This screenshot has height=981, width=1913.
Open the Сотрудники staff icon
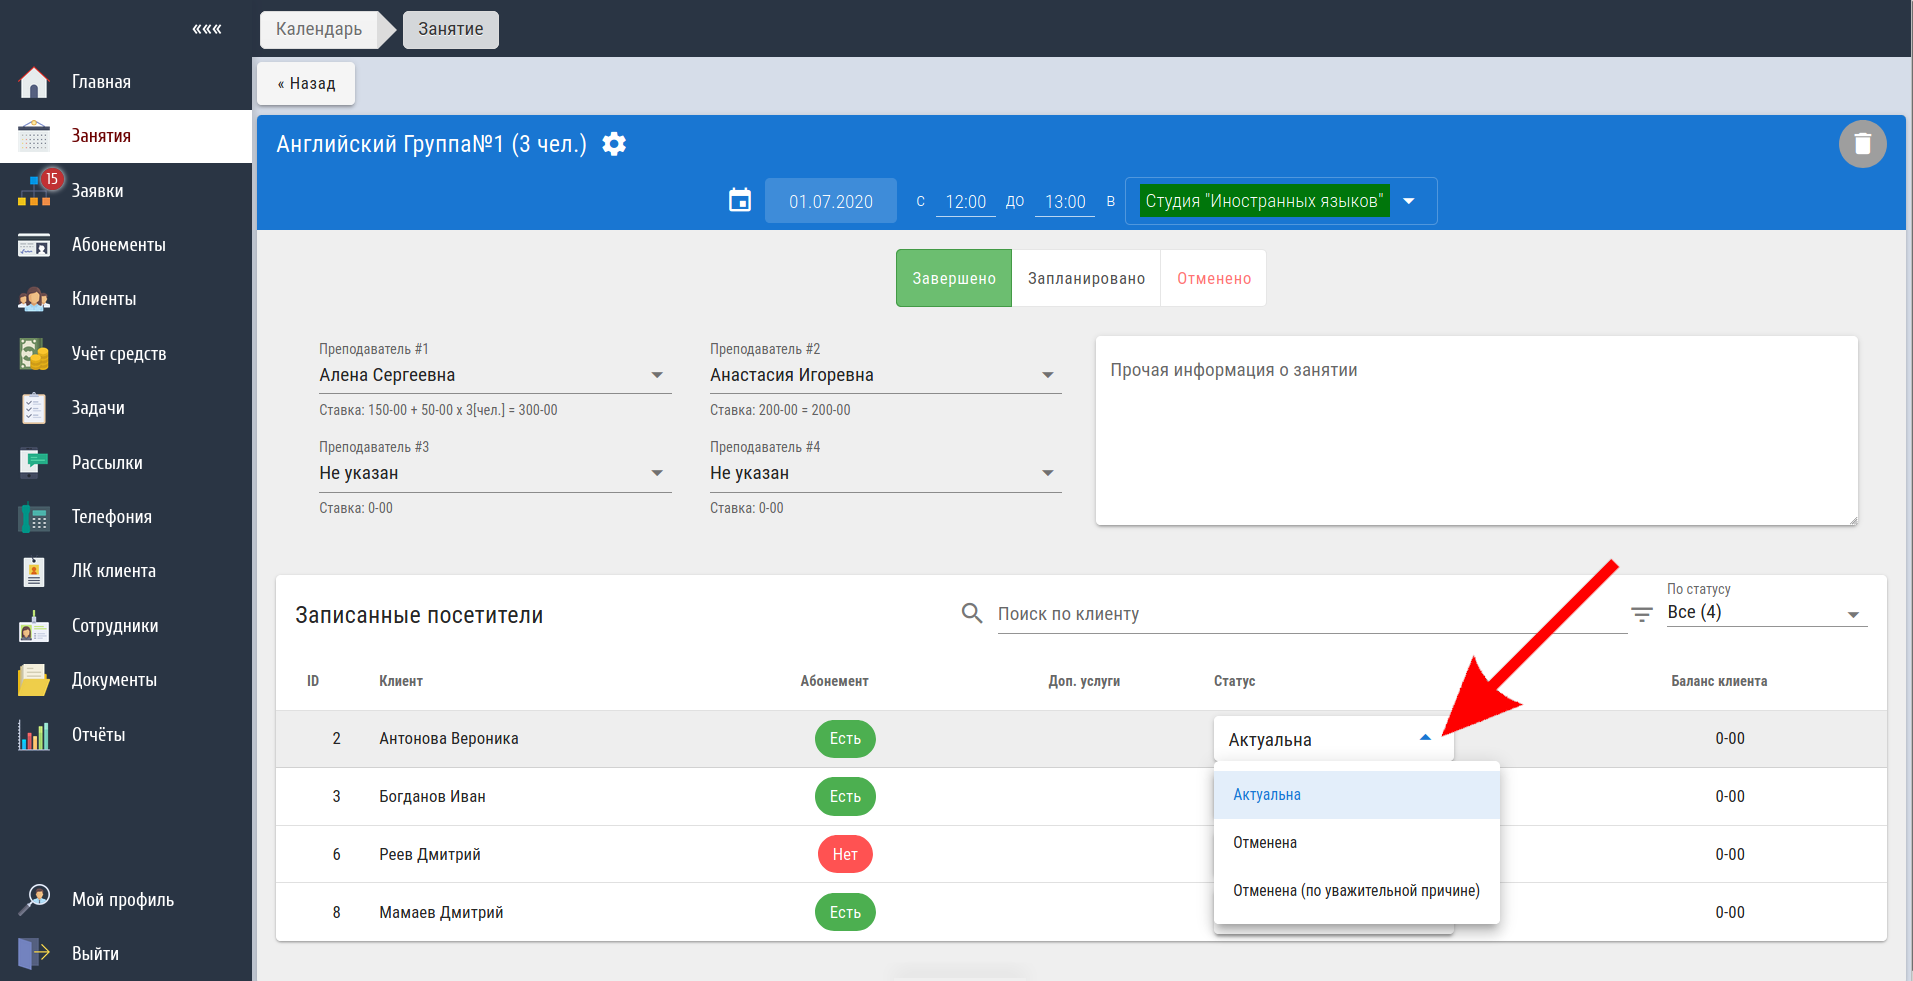[34, 626]
